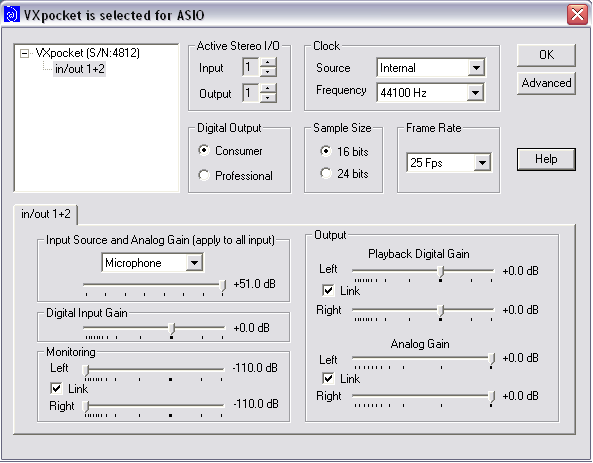Image resolution: width=593 pixels, height=463 pixels.
Task: Collapse the VXpocket (S/N:4812) tree node
Action: tap(24, 53)
